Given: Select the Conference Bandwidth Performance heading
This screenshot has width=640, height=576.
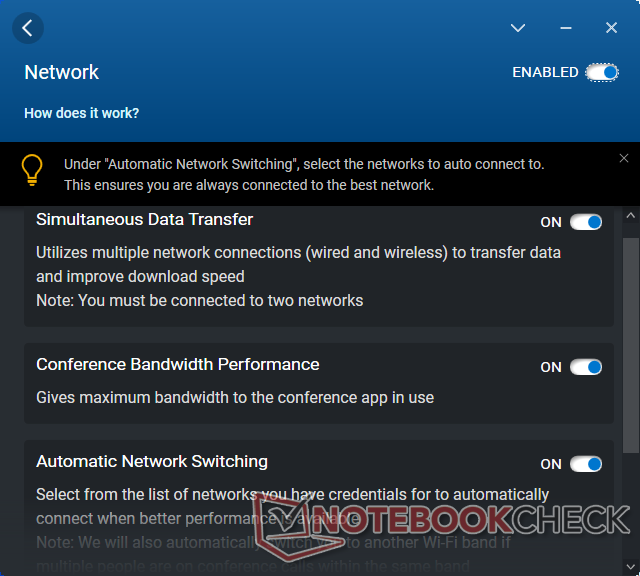Looking at the screenshot, I should pos(178,364).
